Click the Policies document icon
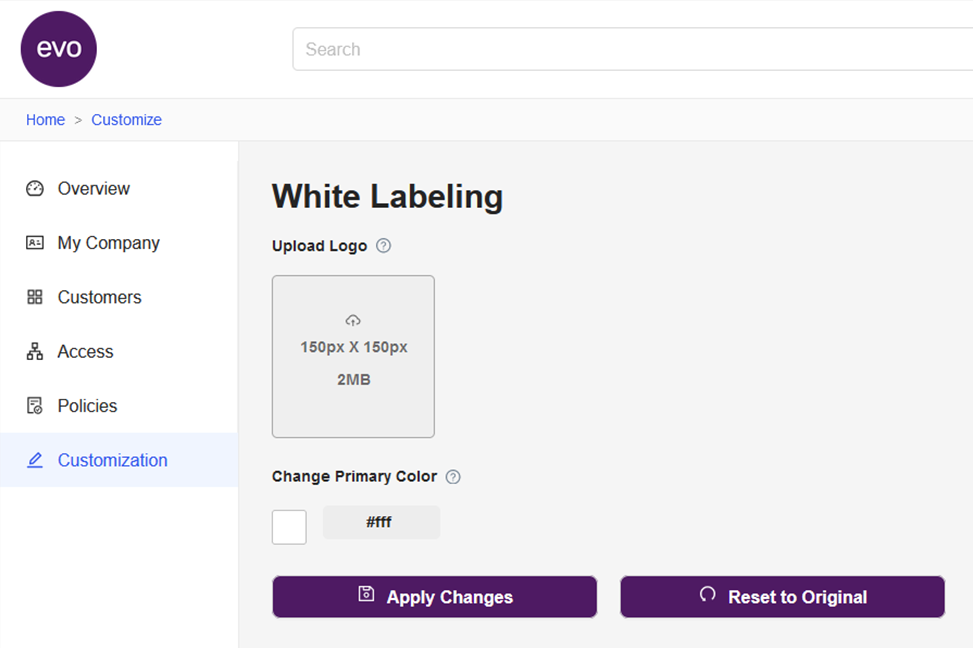Image resolution: width=973 pixels, height=648 pixels. point(35,406)
